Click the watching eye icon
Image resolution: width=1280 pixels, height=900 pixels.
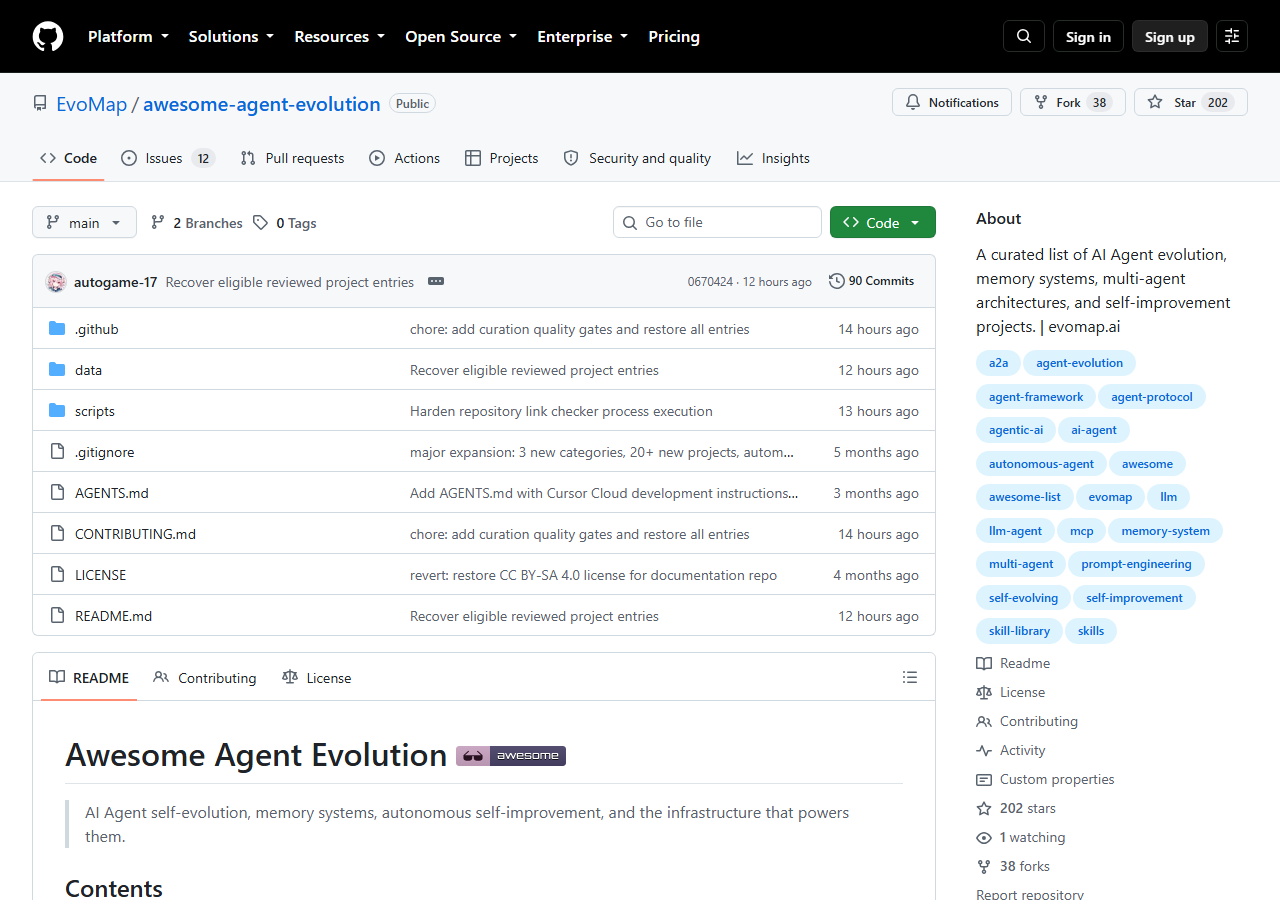tap(984, 837)
